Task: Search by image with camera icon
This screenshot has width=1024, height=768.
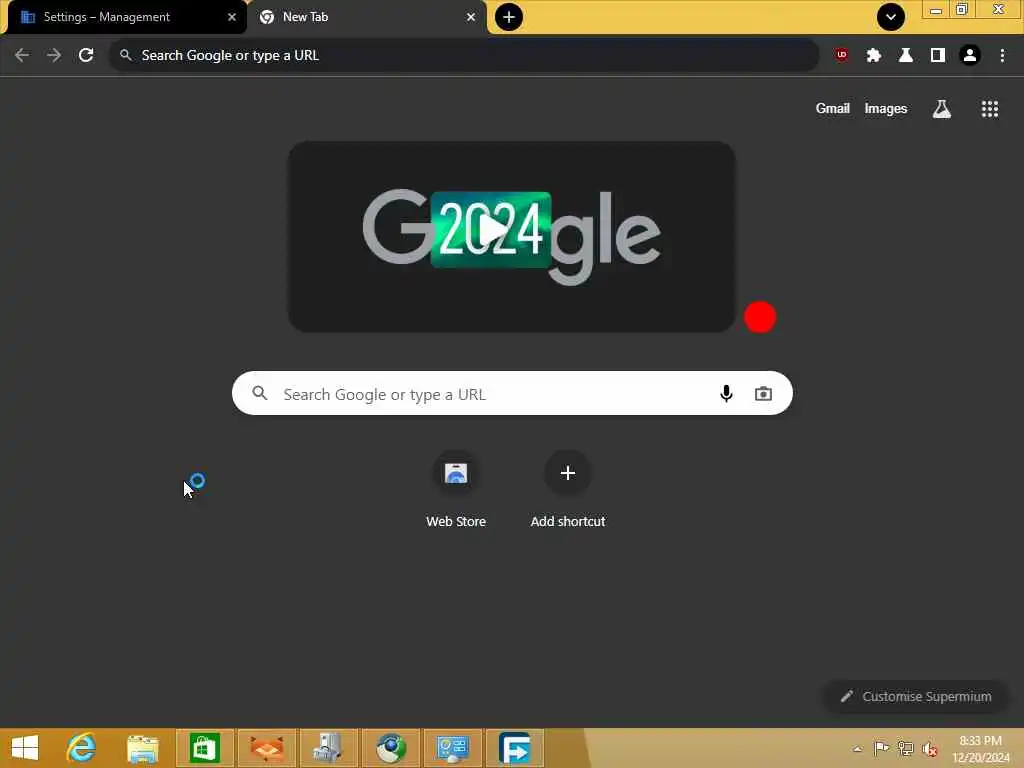Action: [763, 393]
